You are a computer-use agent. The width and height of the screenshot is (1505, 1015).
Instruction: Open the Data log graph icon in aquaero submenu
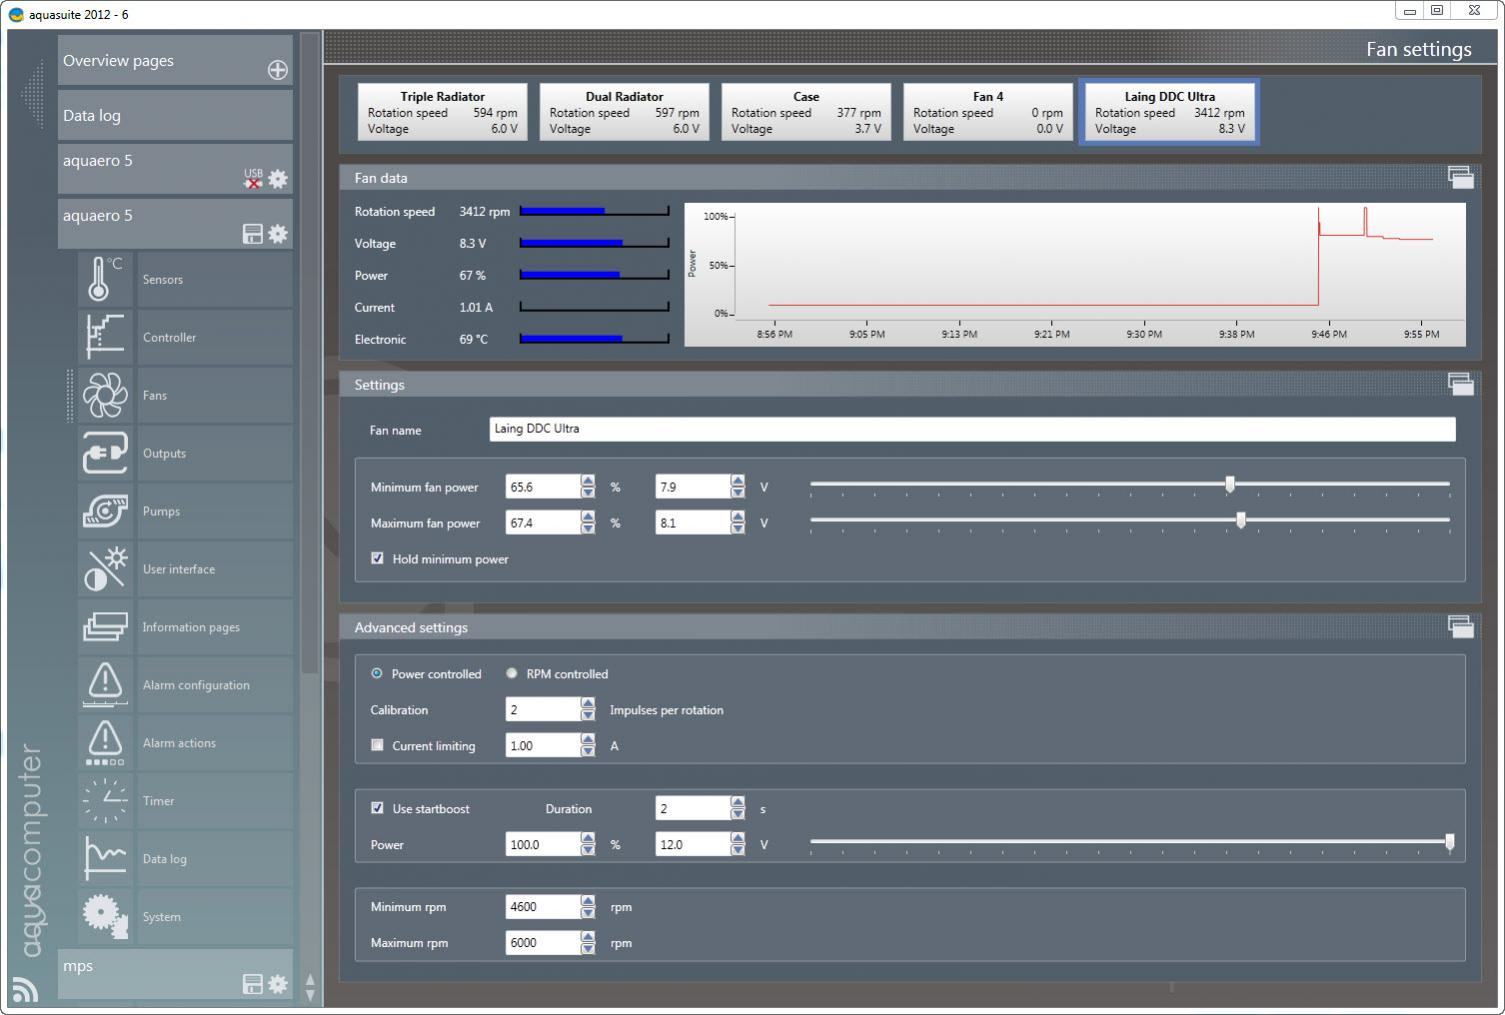pyautogui.click(x=105, y=859)
